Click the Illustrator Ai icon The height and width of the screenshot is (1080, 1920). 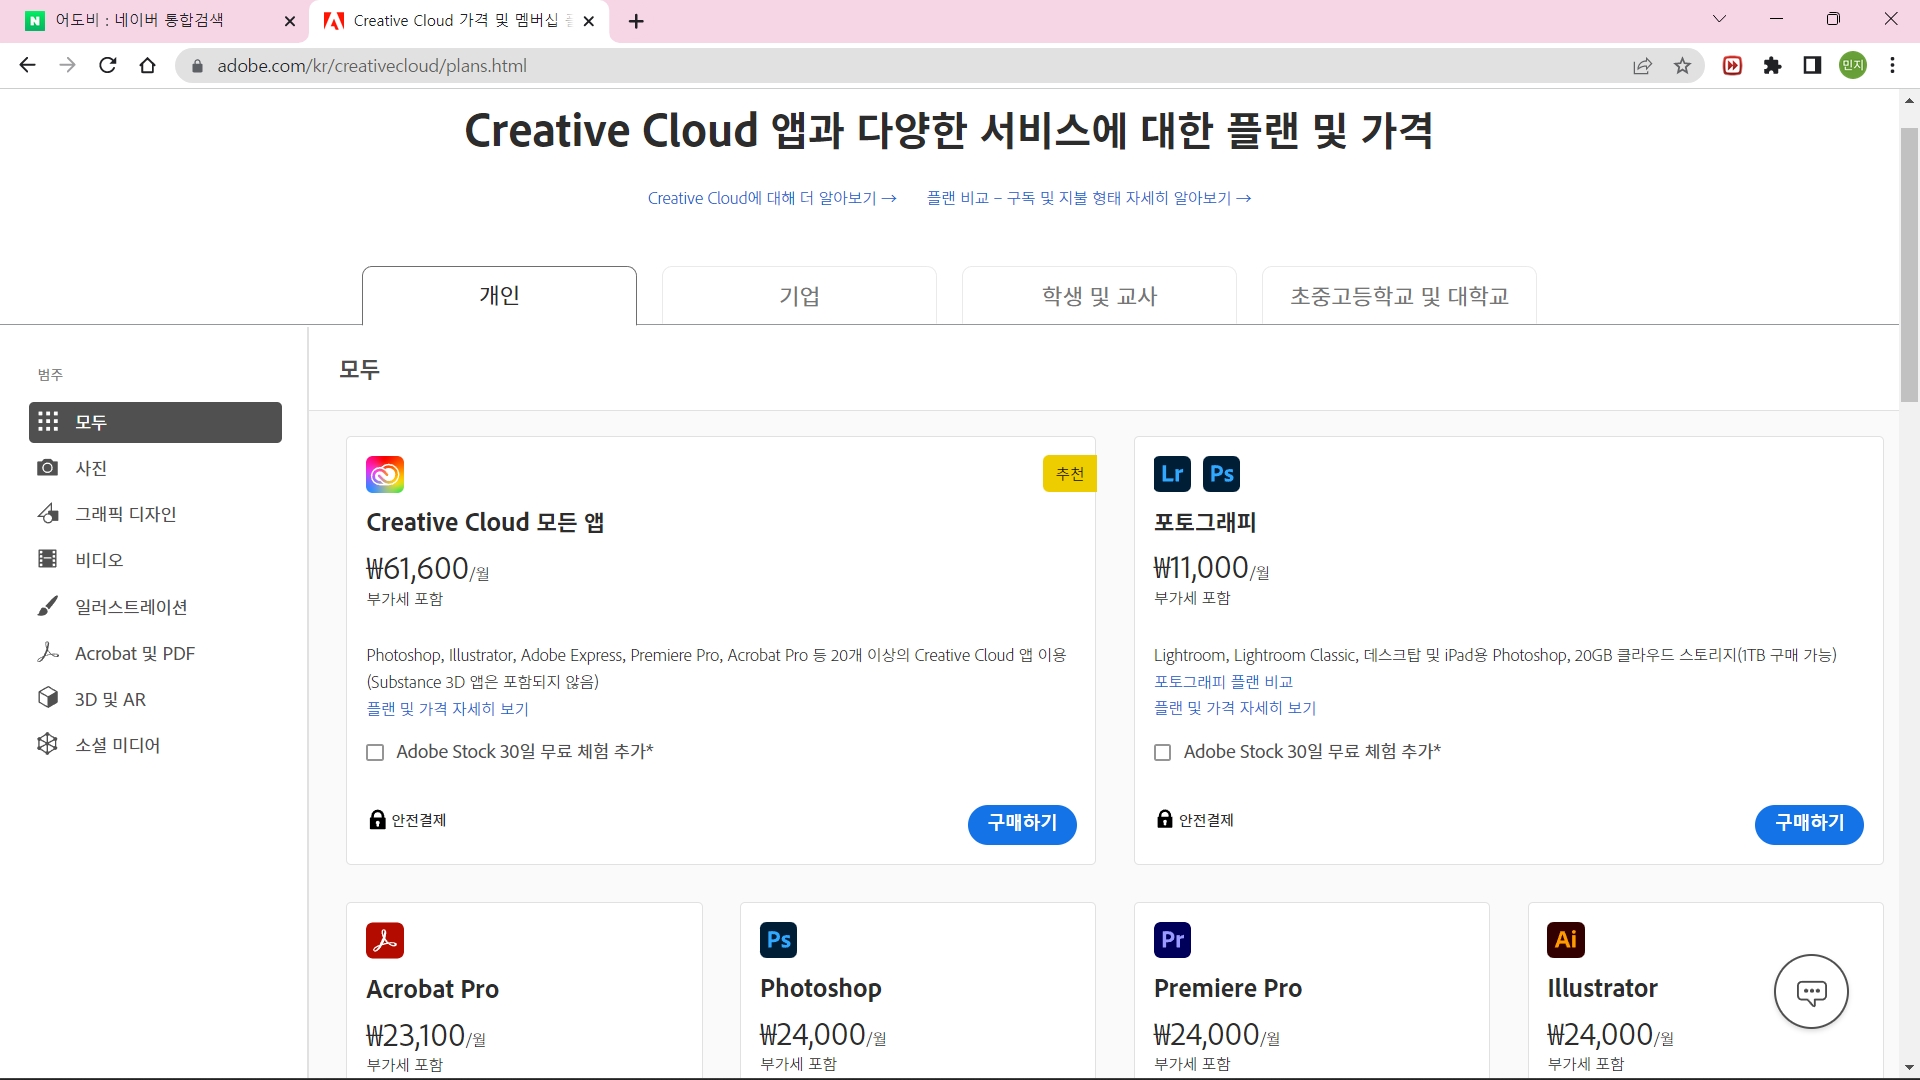[x=1566, y=940]
